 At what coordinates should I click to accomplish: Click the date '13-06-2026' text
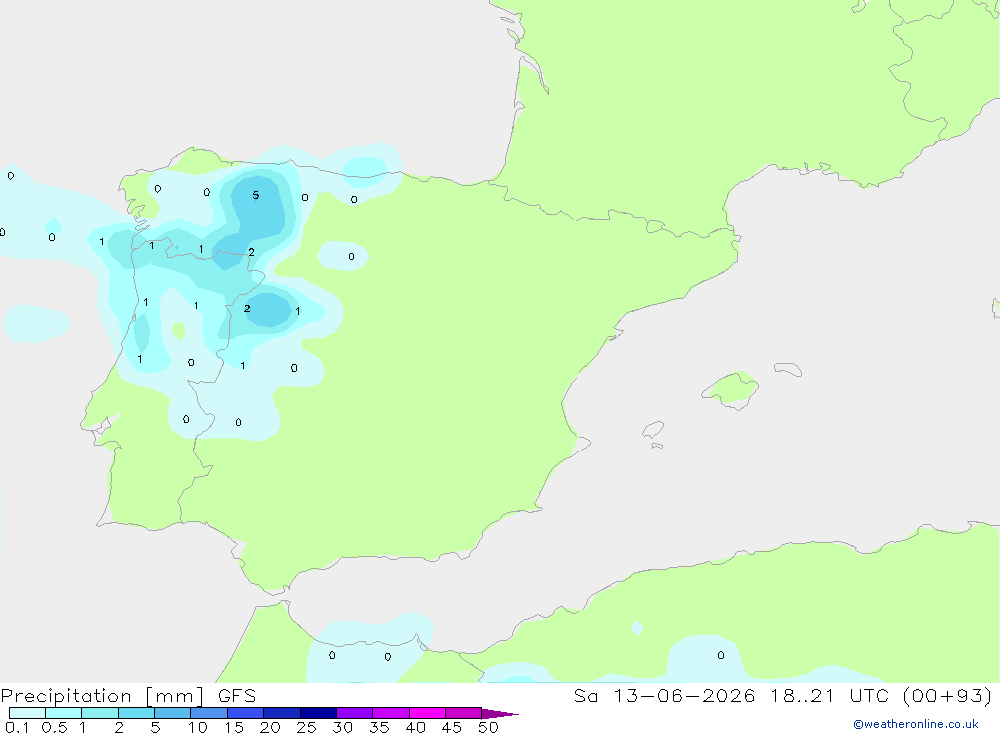click(684, 696)
